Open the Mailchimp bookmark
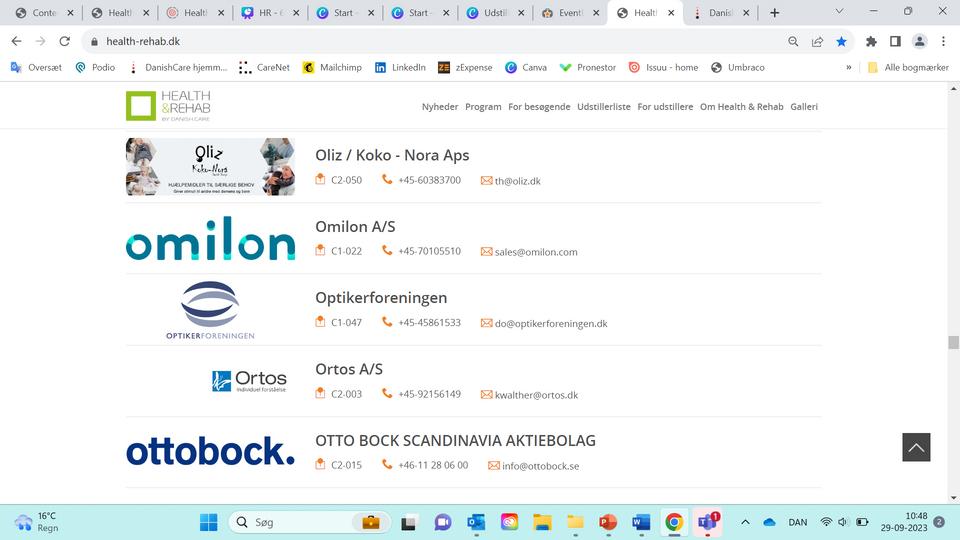The image size is (960, 540). (332, 67)
